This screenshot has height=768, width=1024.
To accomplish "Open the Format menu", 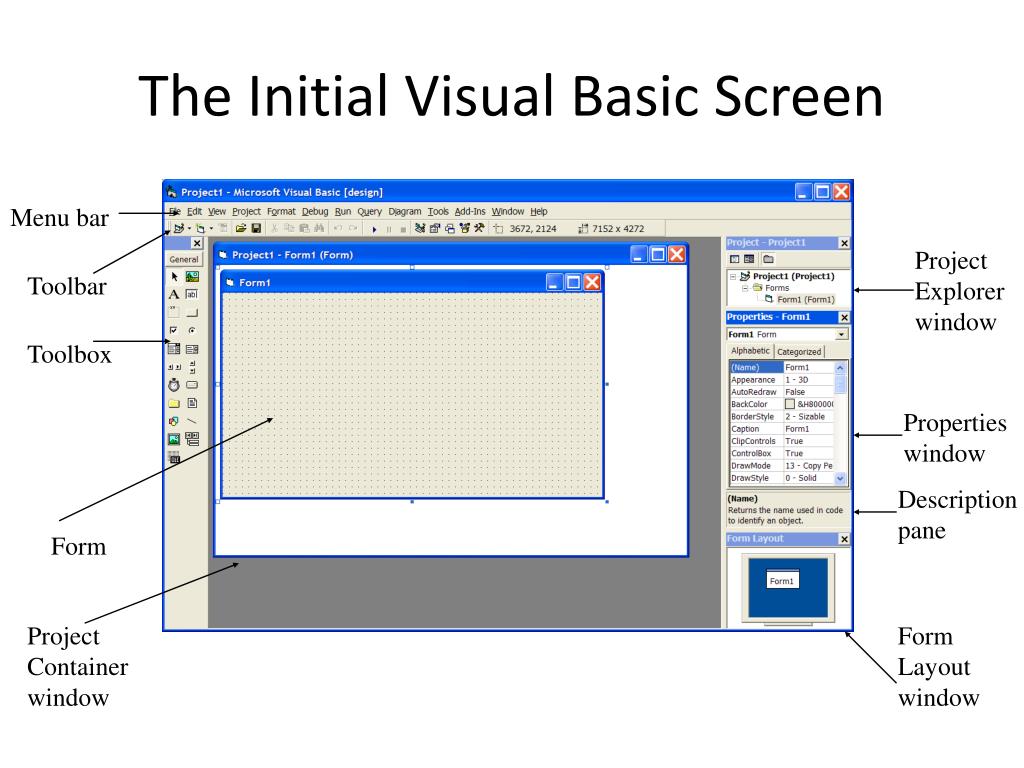I will tap(281, 212).
